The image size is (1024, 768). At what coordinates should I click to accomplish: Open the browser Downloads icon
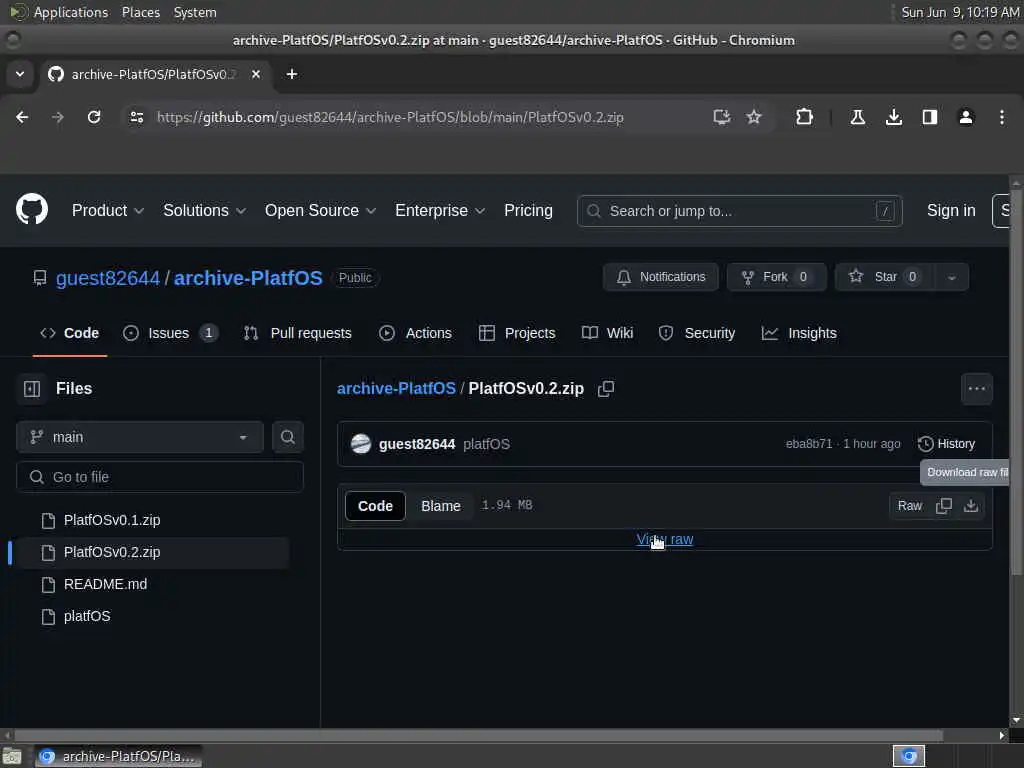tap(893, 117)
